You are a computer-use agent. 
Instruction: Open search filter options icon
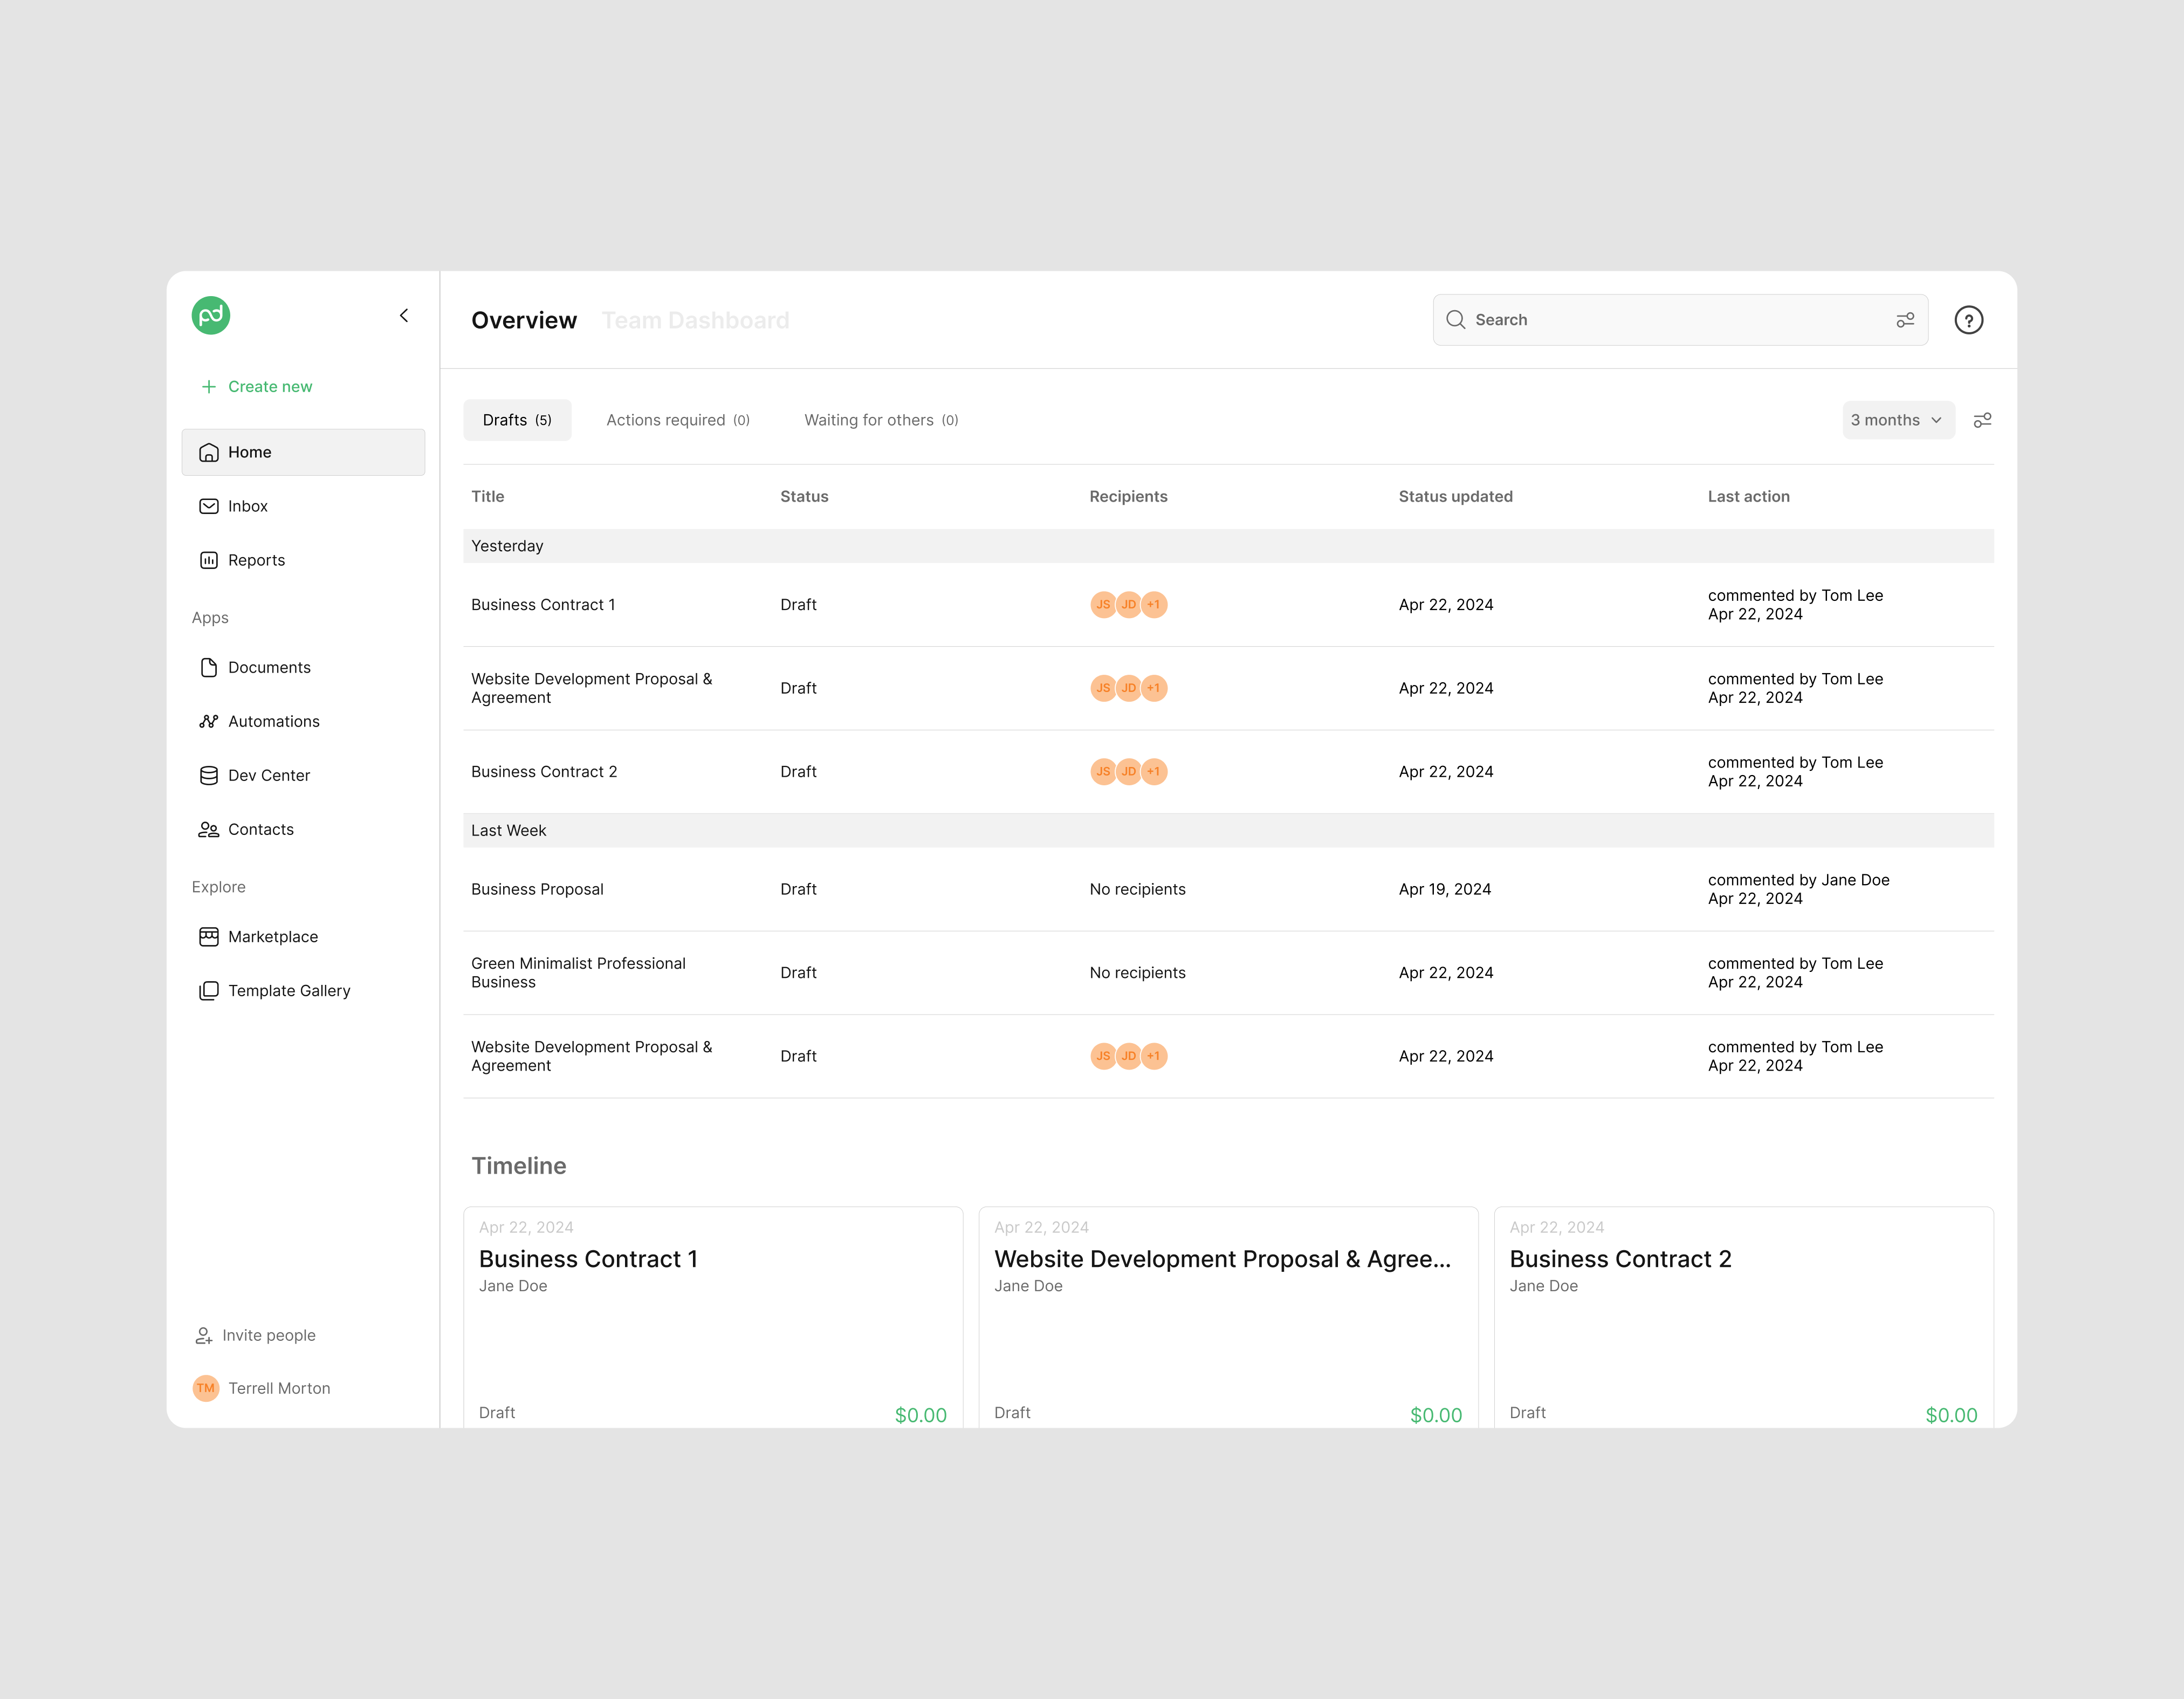(x=1905, y=320)
